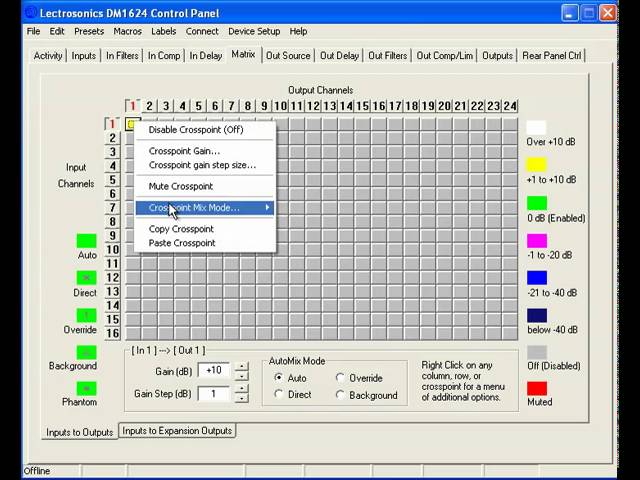Click the magenta -1 to -20 dB swatch

tap(536, 241)
